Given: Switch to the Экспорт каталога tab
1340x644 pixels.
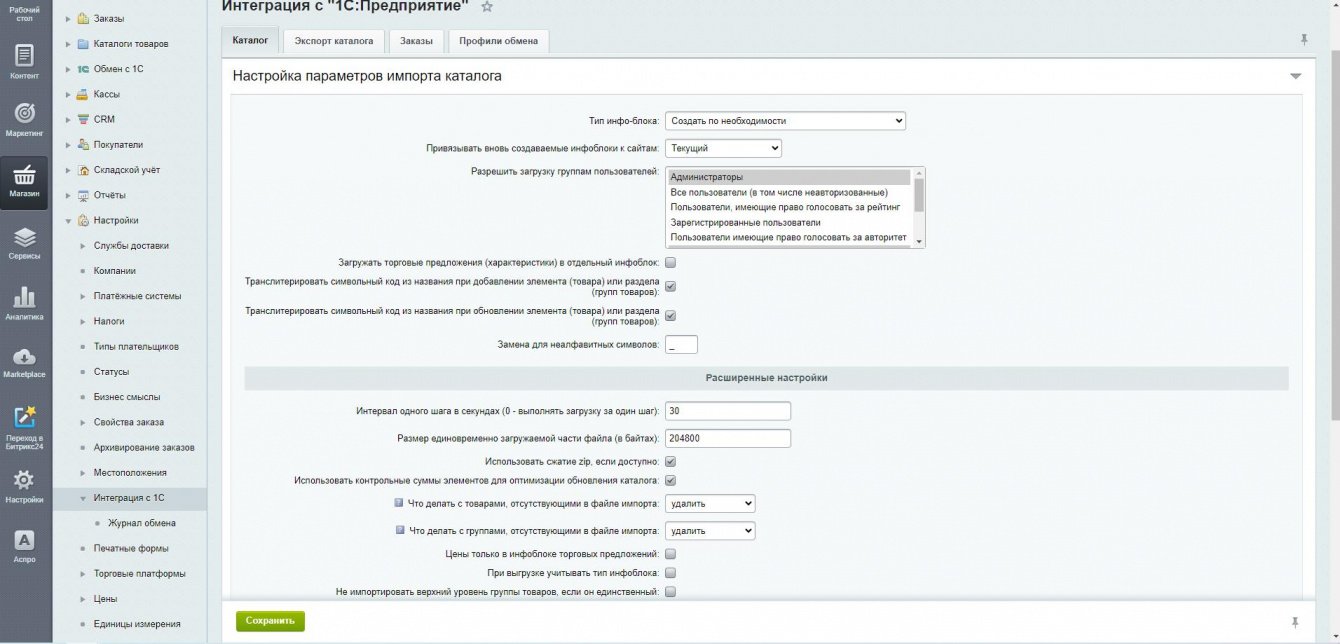Looking at the screenshot, I should (334, 41).
